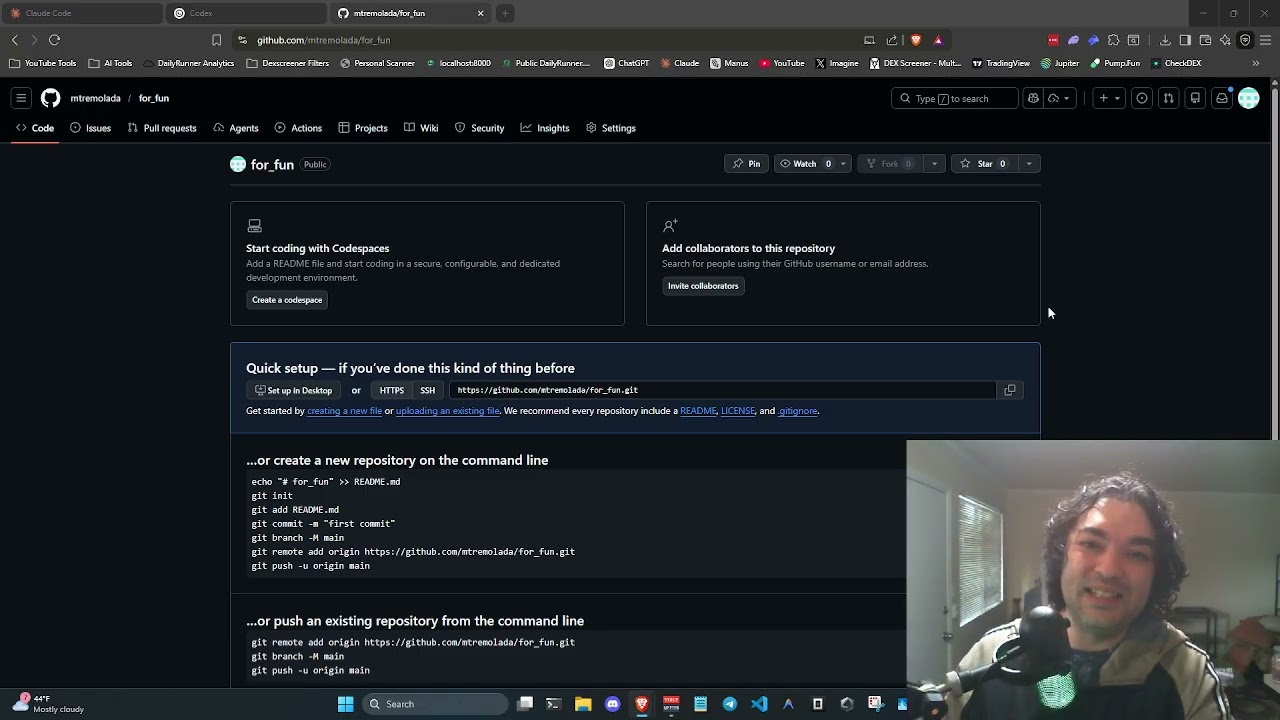
Task: Open the notifications inbox icon
Action: tap(1221, 98)
